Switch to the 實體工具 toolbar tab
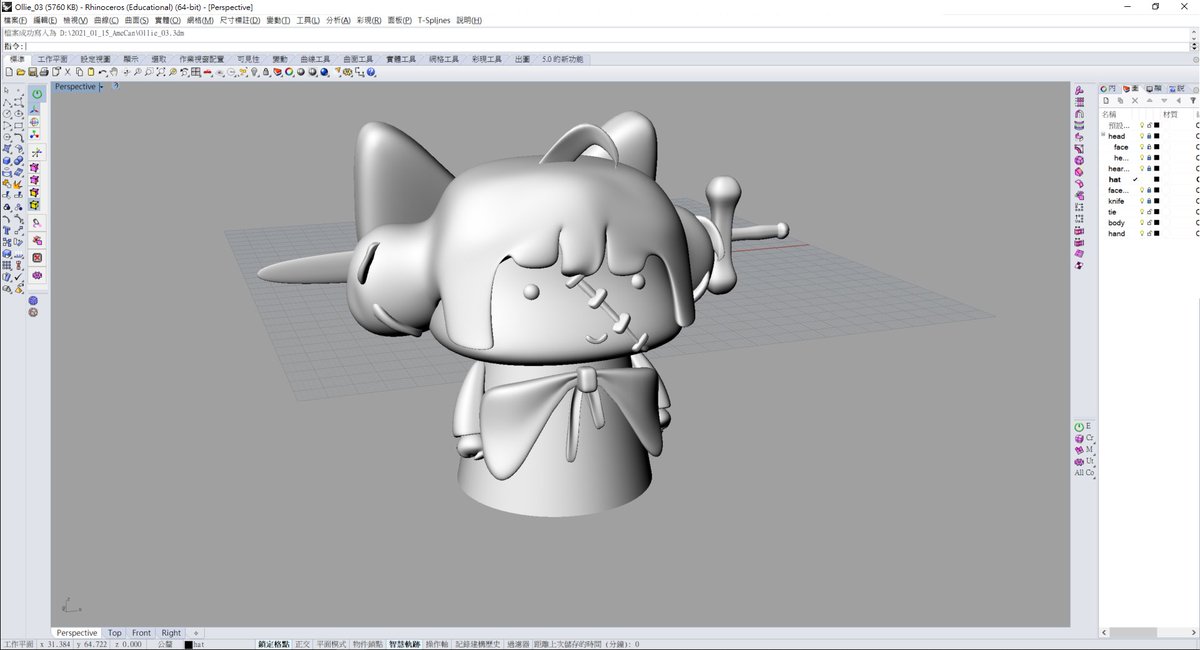This screenshot has width=1200, height=650. click(401, 59)
